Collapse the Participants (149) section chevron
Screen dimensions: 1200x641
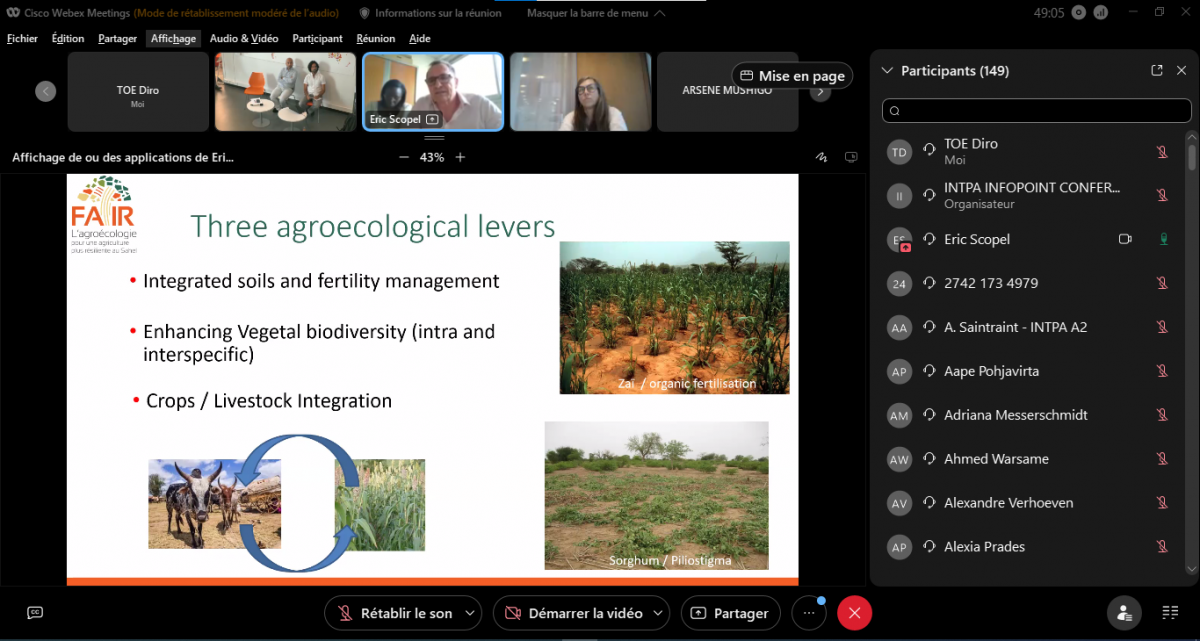[x=886, y=71]
